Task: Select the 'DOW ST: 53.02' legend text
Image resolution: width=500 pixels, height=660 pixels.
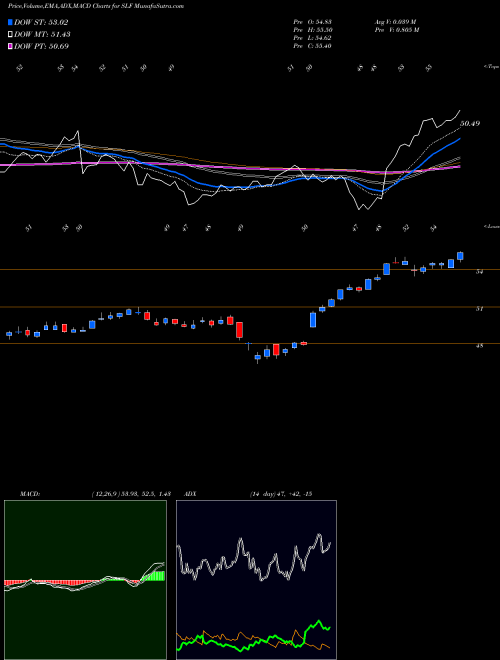Action: [x=41, y=22]
